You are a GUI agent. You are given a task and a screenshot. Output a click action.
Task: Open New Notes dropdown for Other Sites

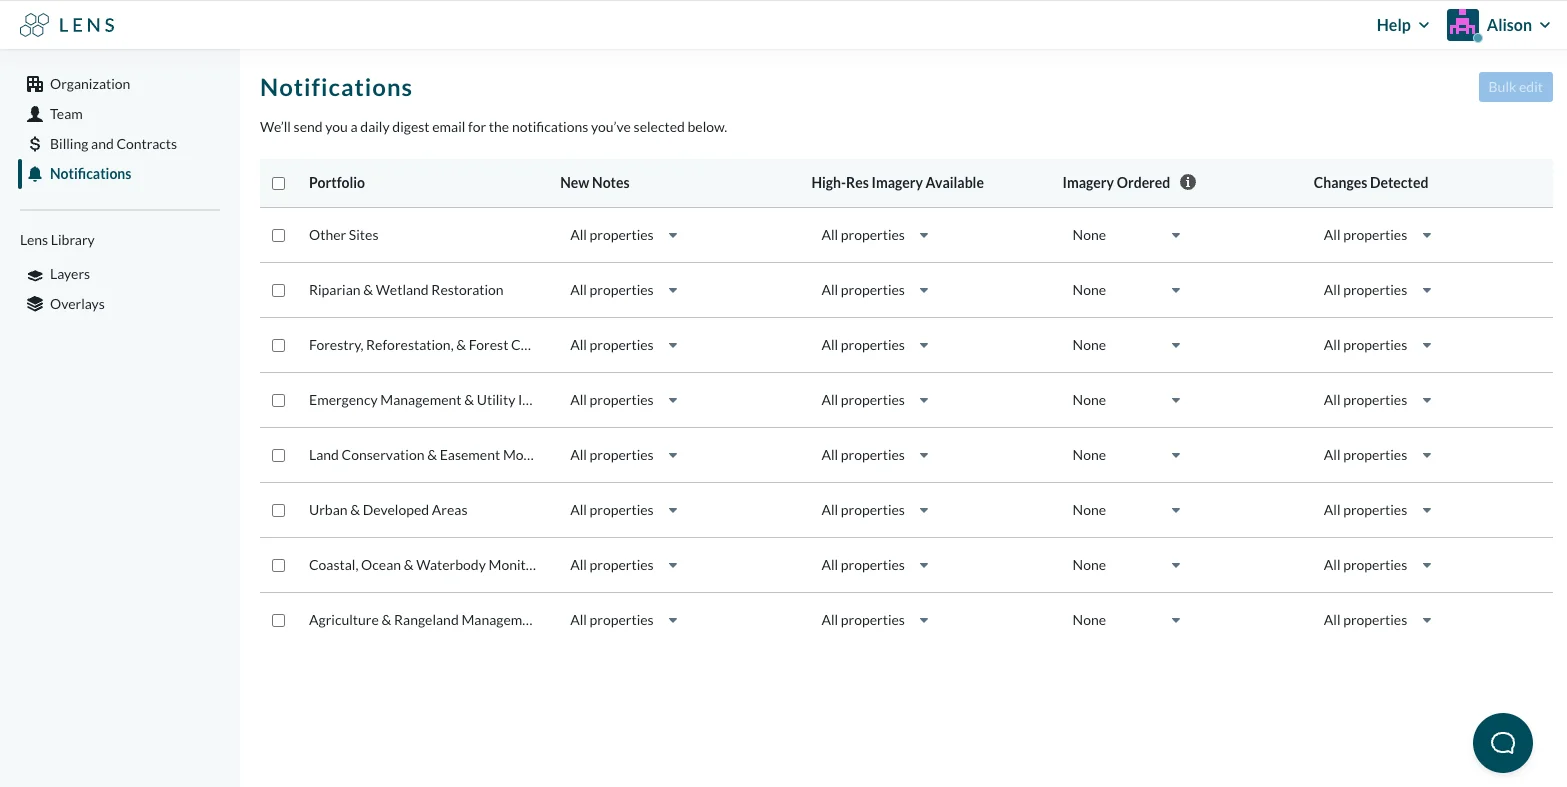pyautogui.click(x=624, y=235)
